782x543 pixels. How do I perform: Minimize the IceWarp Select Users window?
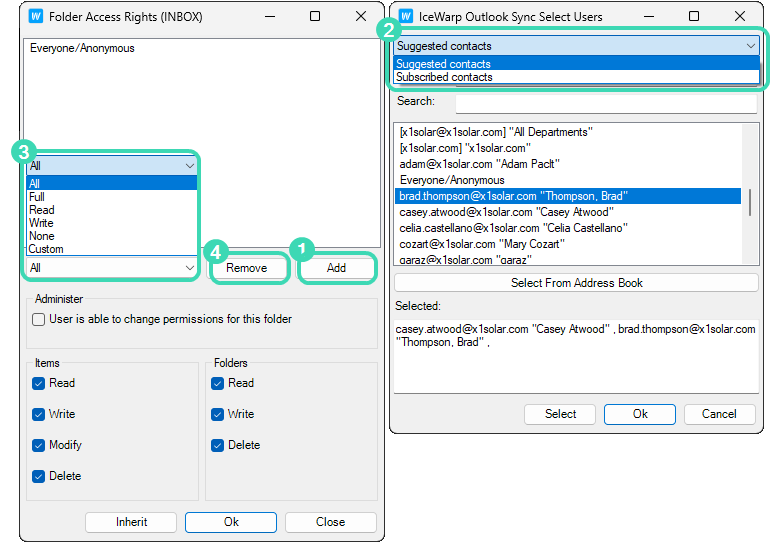[x=649, y=16]
